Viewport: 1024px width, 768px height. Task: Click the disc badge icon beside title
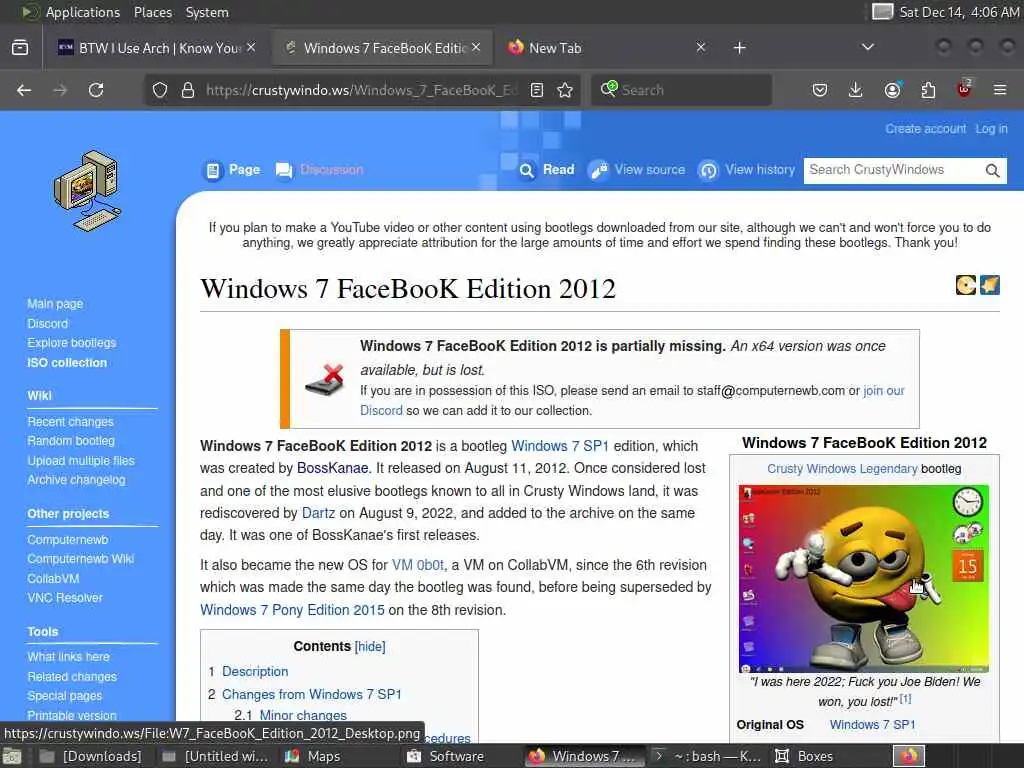(966, 285)
